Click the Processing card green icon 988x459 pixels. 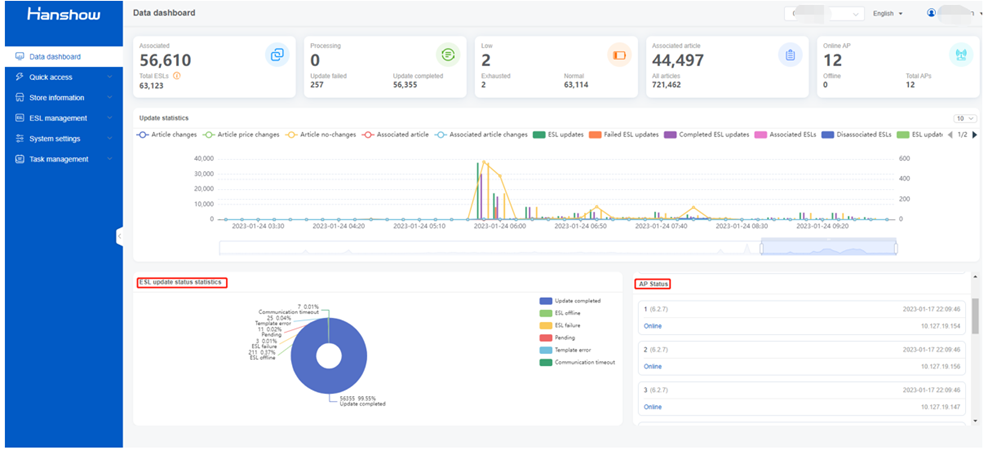[x=448, y=55]
